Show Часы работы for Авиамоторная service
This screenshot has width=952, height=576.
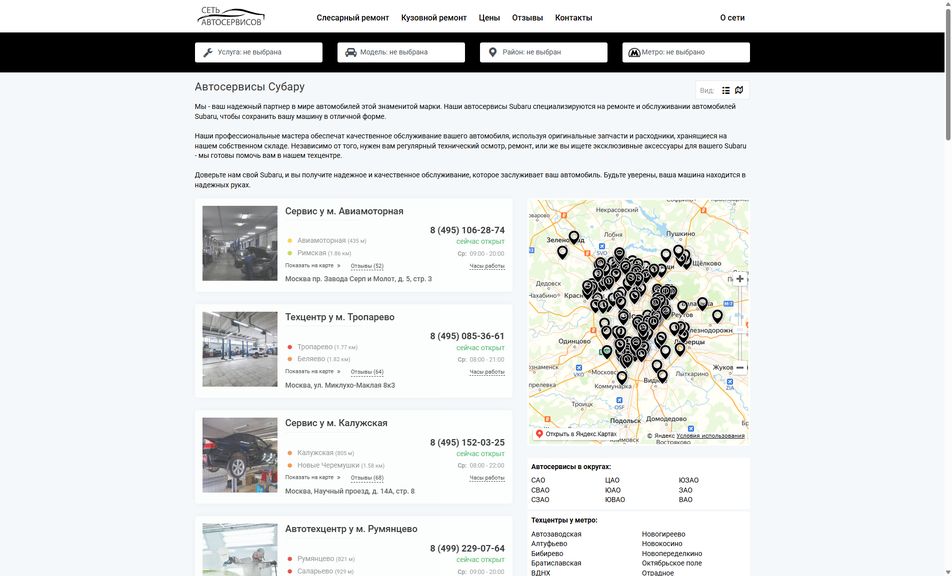coord(487,266)
